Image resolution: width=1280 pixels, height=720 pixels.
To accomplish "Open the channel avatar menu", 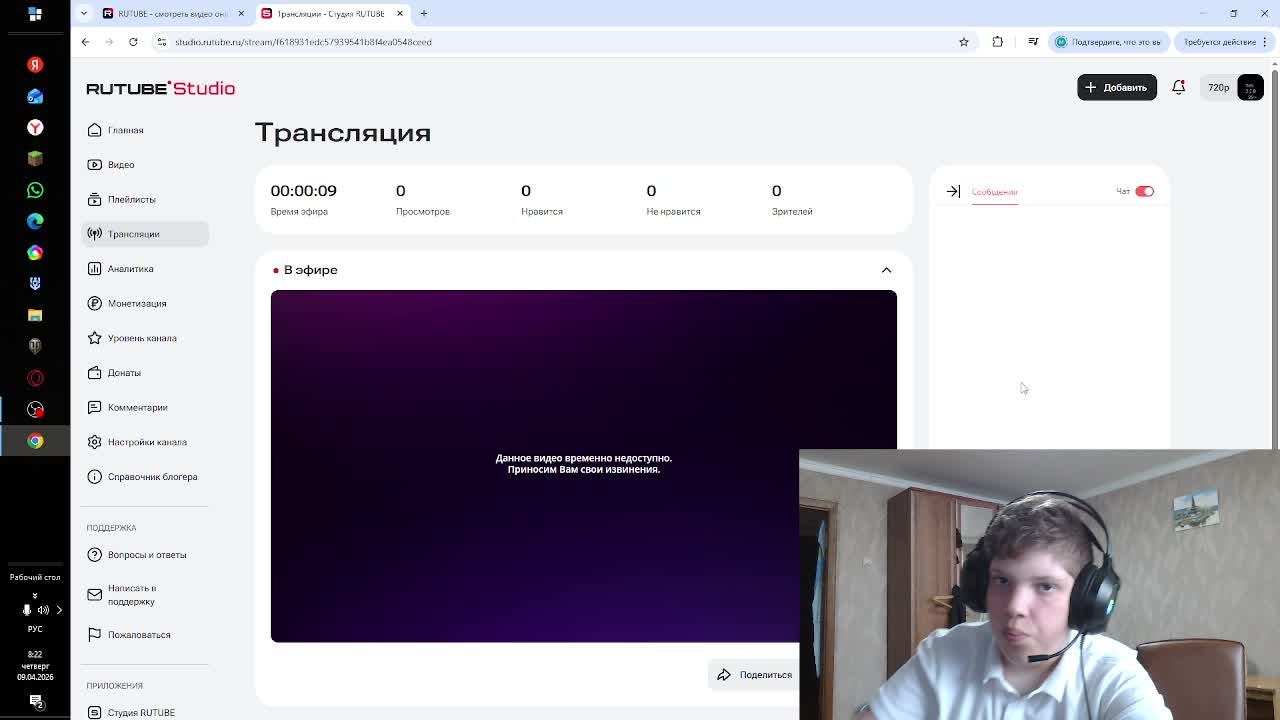I will point(1250,88).
